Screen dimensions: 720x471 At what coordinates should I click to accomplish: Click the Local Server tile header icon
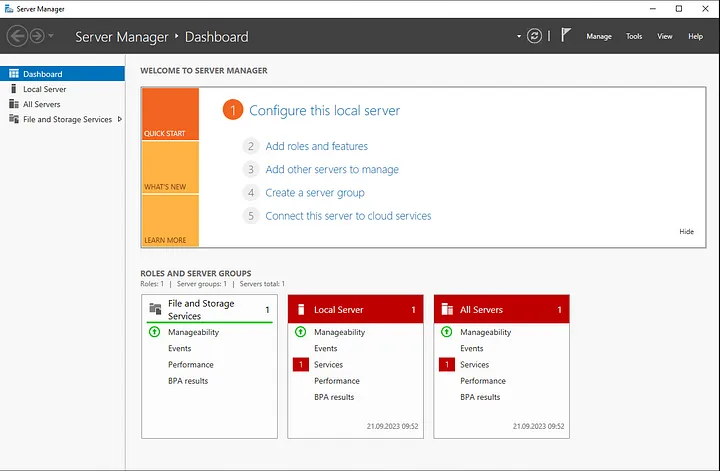click(x=301, y=310)
